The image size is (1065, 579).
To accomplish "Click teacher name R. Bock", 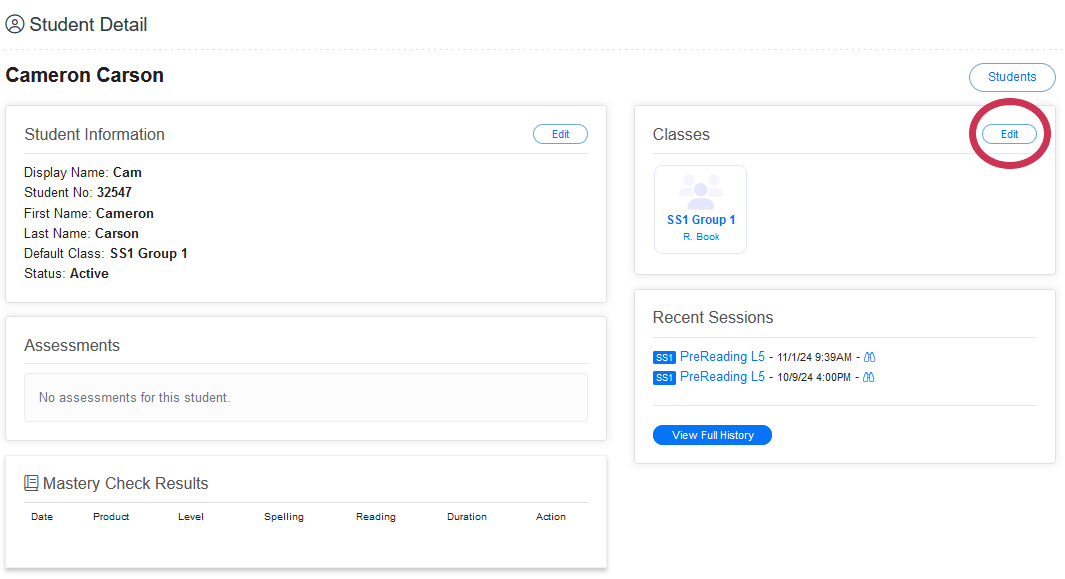I will (701, 237).
